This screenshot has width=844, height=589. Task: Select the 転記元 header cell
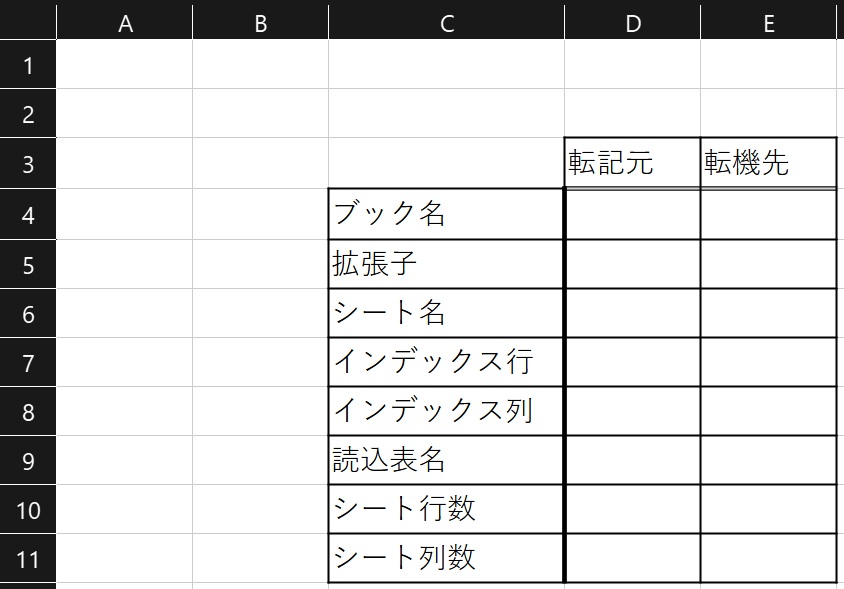pyautogui.click(x=632, y=163)
